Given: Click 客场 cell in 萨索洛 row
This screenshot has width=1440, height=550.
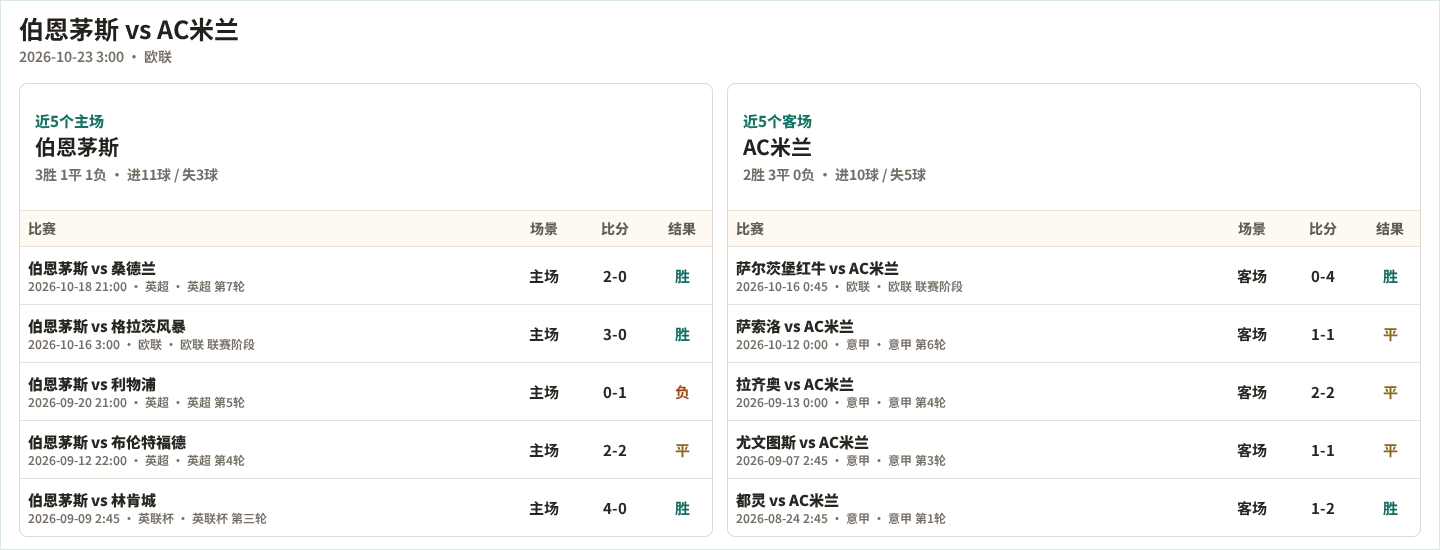Looking at the screenshot, I should pos(1252,334).
